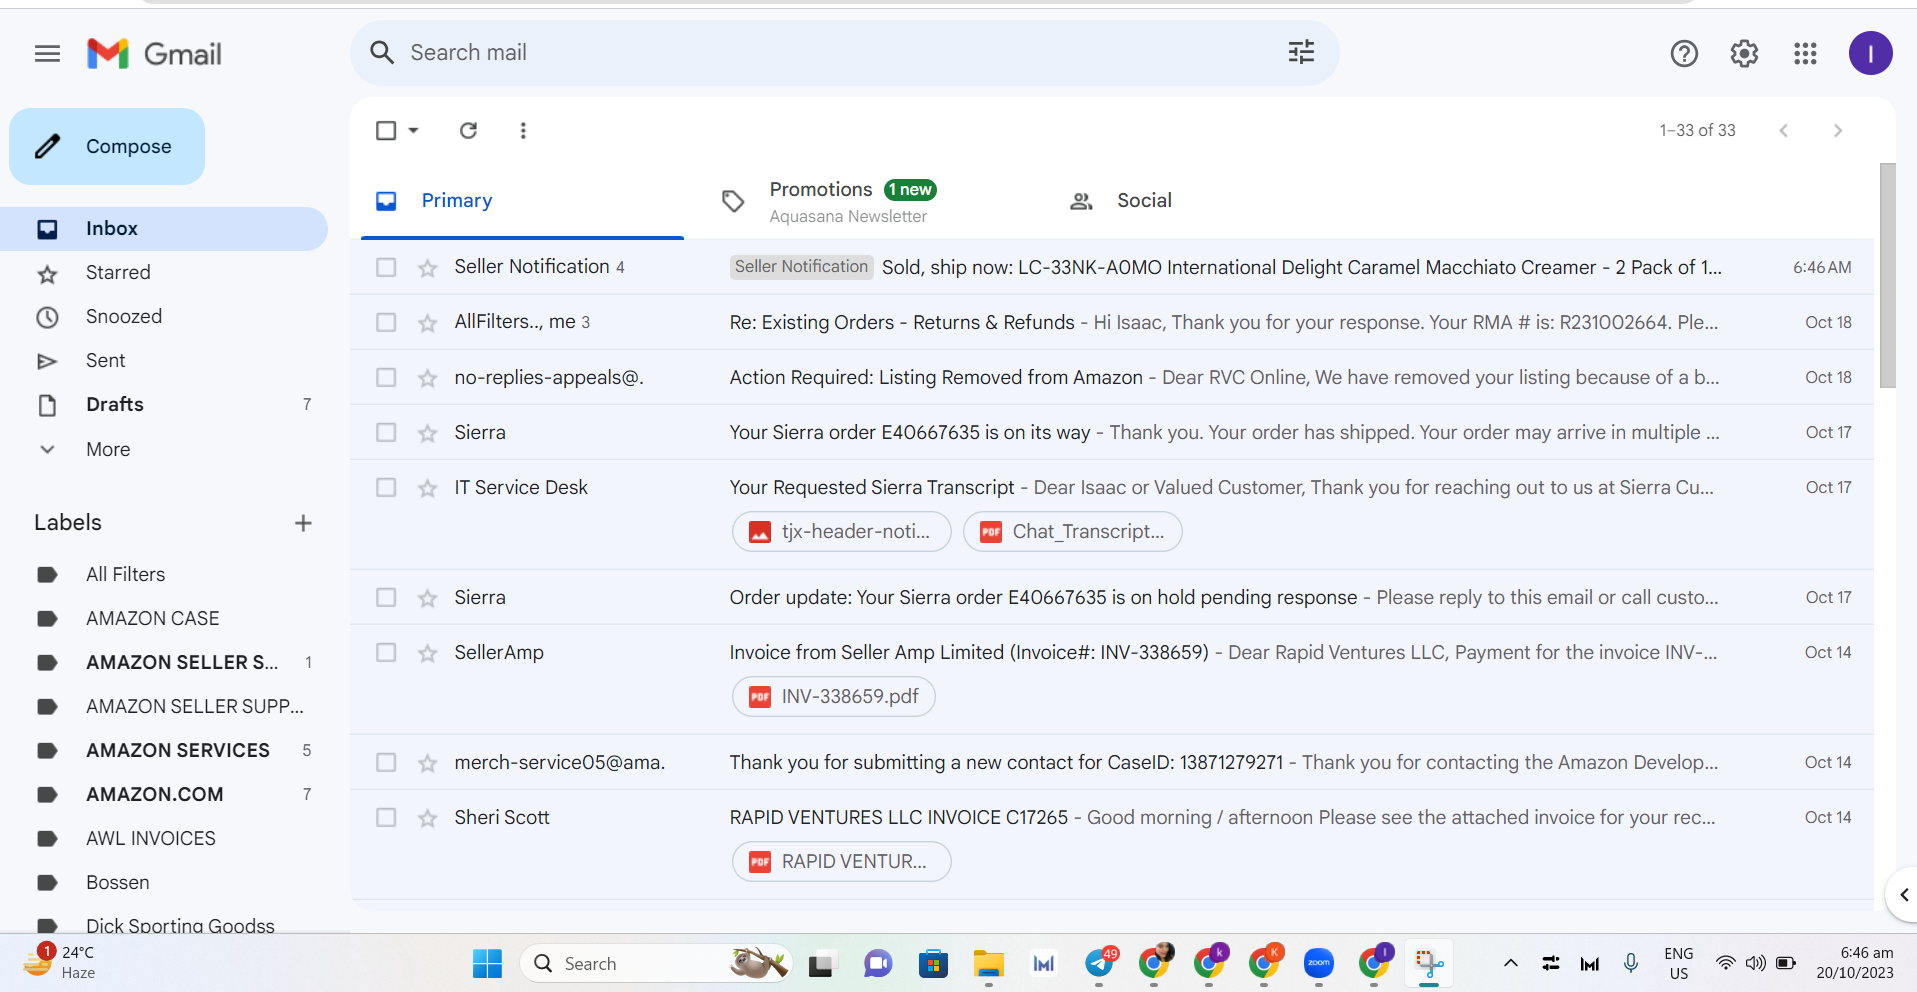Open the Google account avatar
The height and width of the screenshot is (992, 1917).
(1870, 54)
